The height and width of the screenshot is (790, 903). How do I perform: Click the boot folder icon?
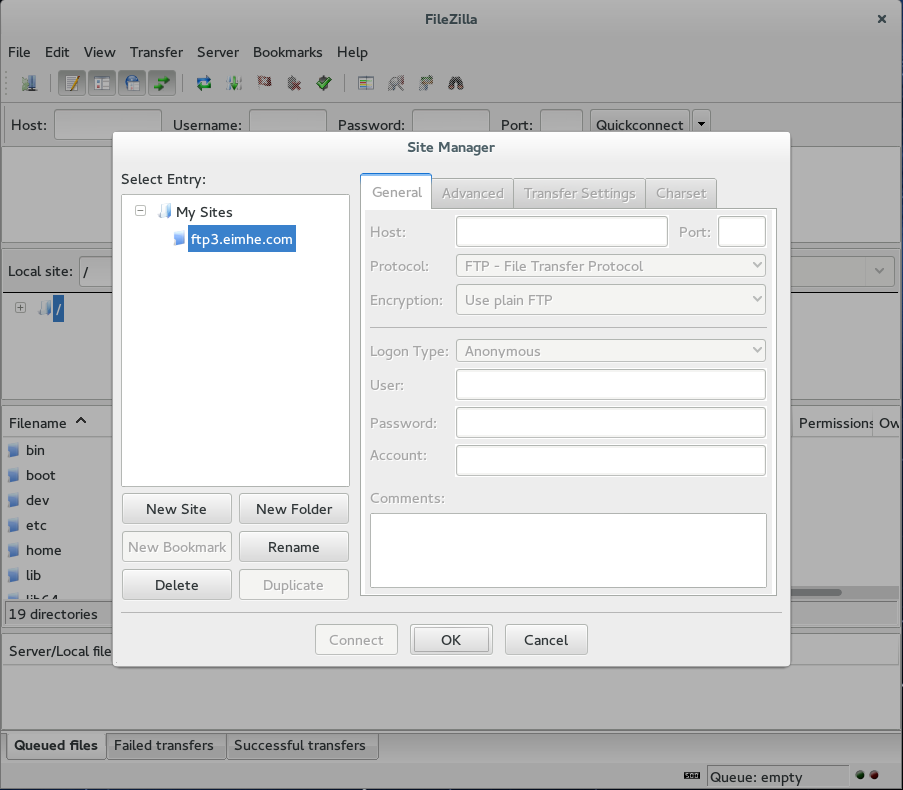coord(14,476)
